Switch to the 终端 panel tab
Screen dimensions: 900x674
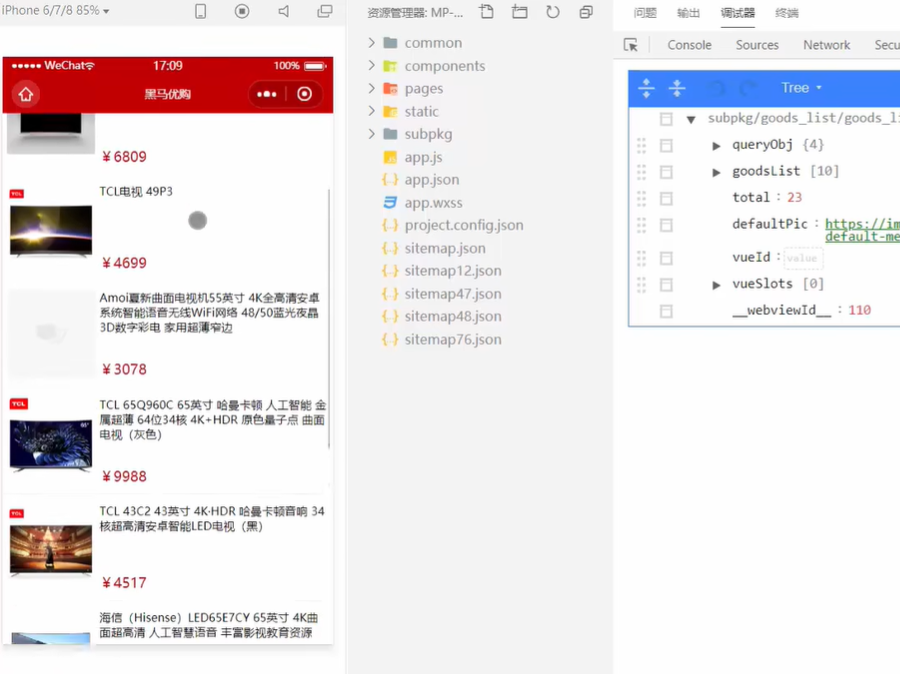(787, 13)
